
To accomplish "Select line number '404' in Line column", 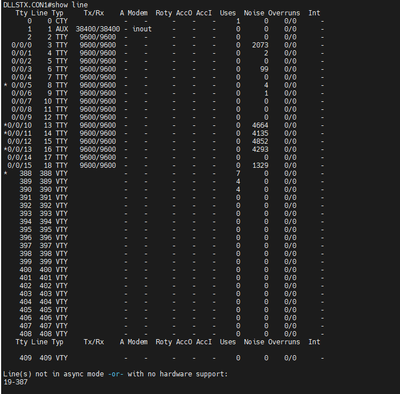I will tap(46, 302).
